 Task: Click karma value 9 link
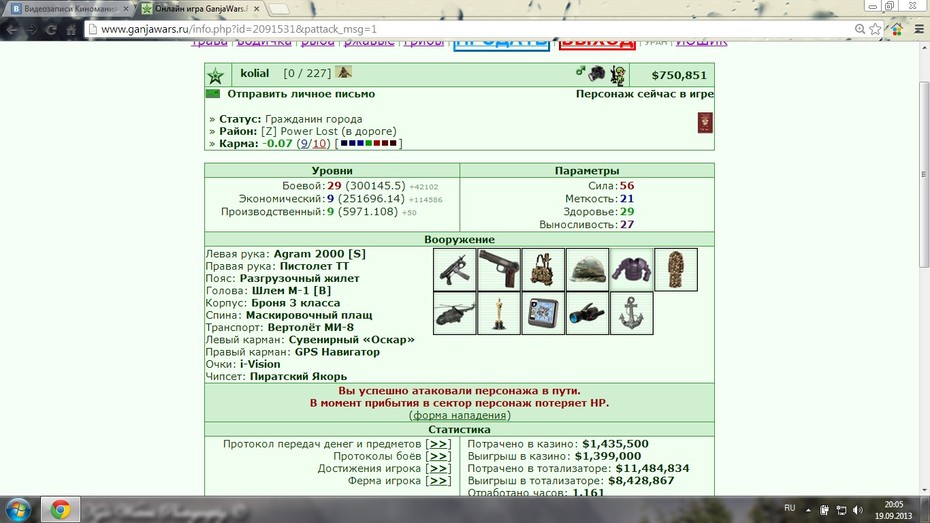coord(304,143)
